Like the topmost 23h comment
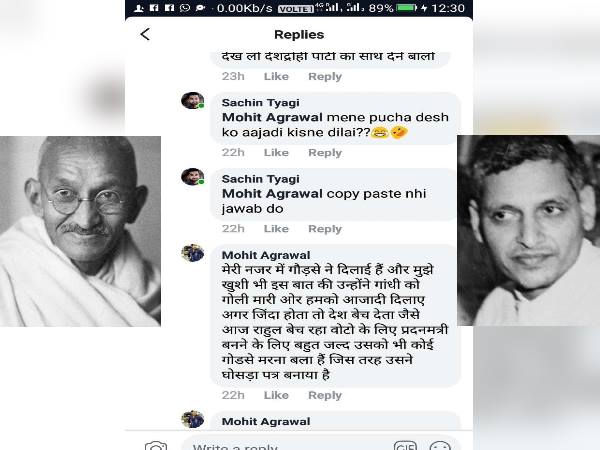Viewport: 600px width, 450px height. pos(276,77)
